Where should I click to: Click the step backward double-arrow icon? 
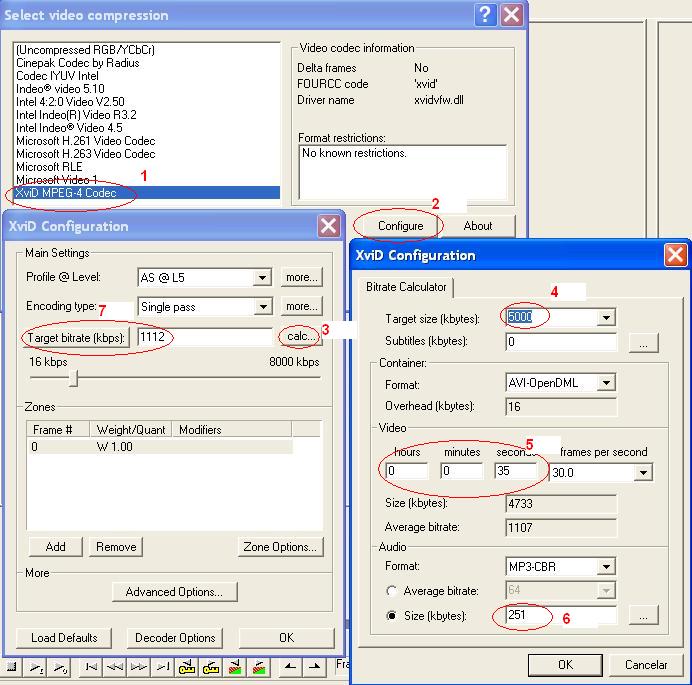[115, 667]
